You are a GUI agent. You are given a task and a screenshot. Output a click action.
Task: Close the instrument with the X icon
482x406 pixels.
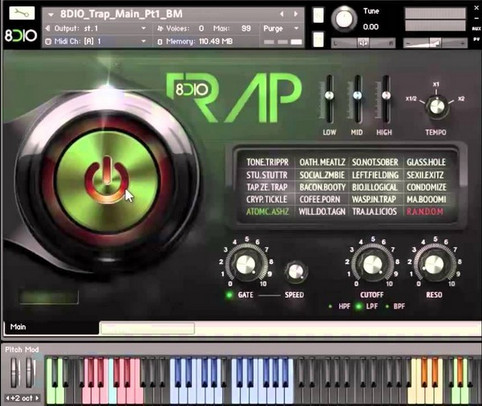pos(477,8)
